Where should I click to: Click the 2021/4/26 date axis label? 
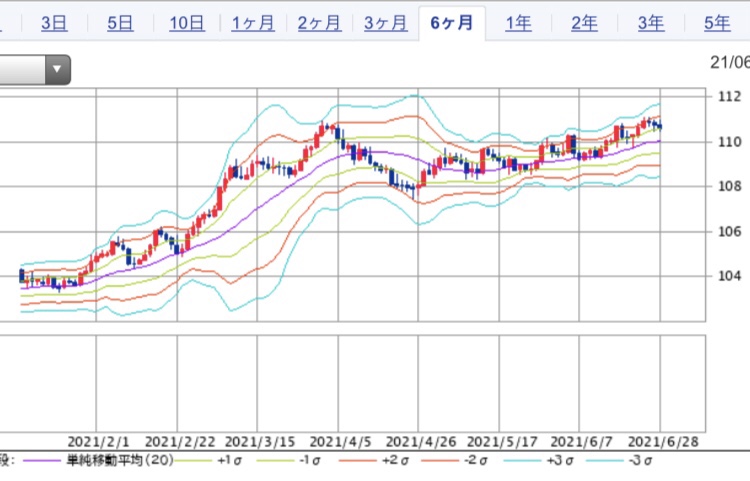[x=421, y=442]
